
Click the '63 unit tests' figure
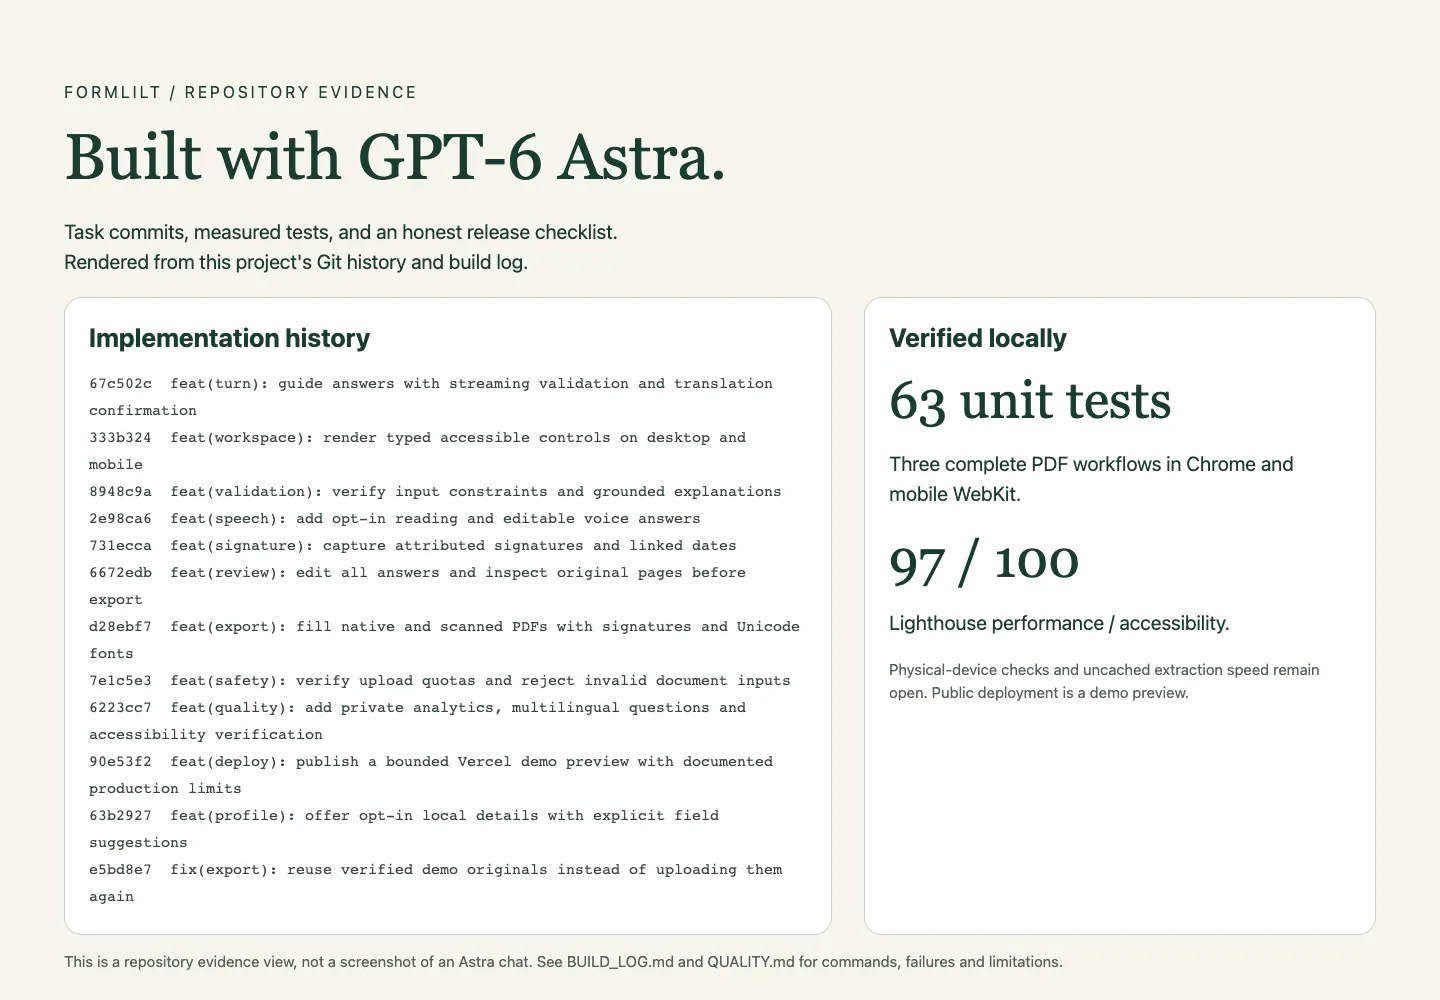(x=1030, y=401)
